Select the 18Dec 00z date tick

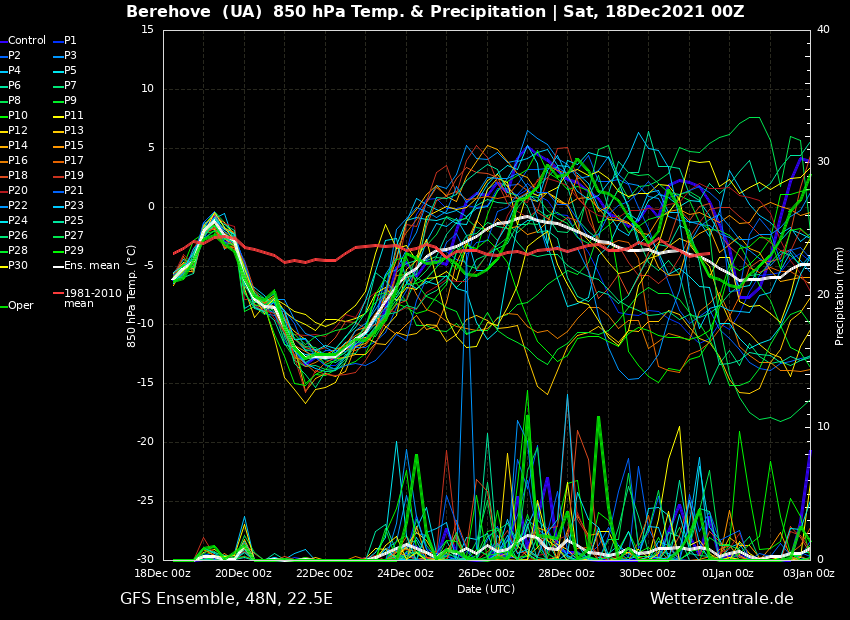pyautogui.click(x=163, y=574)
